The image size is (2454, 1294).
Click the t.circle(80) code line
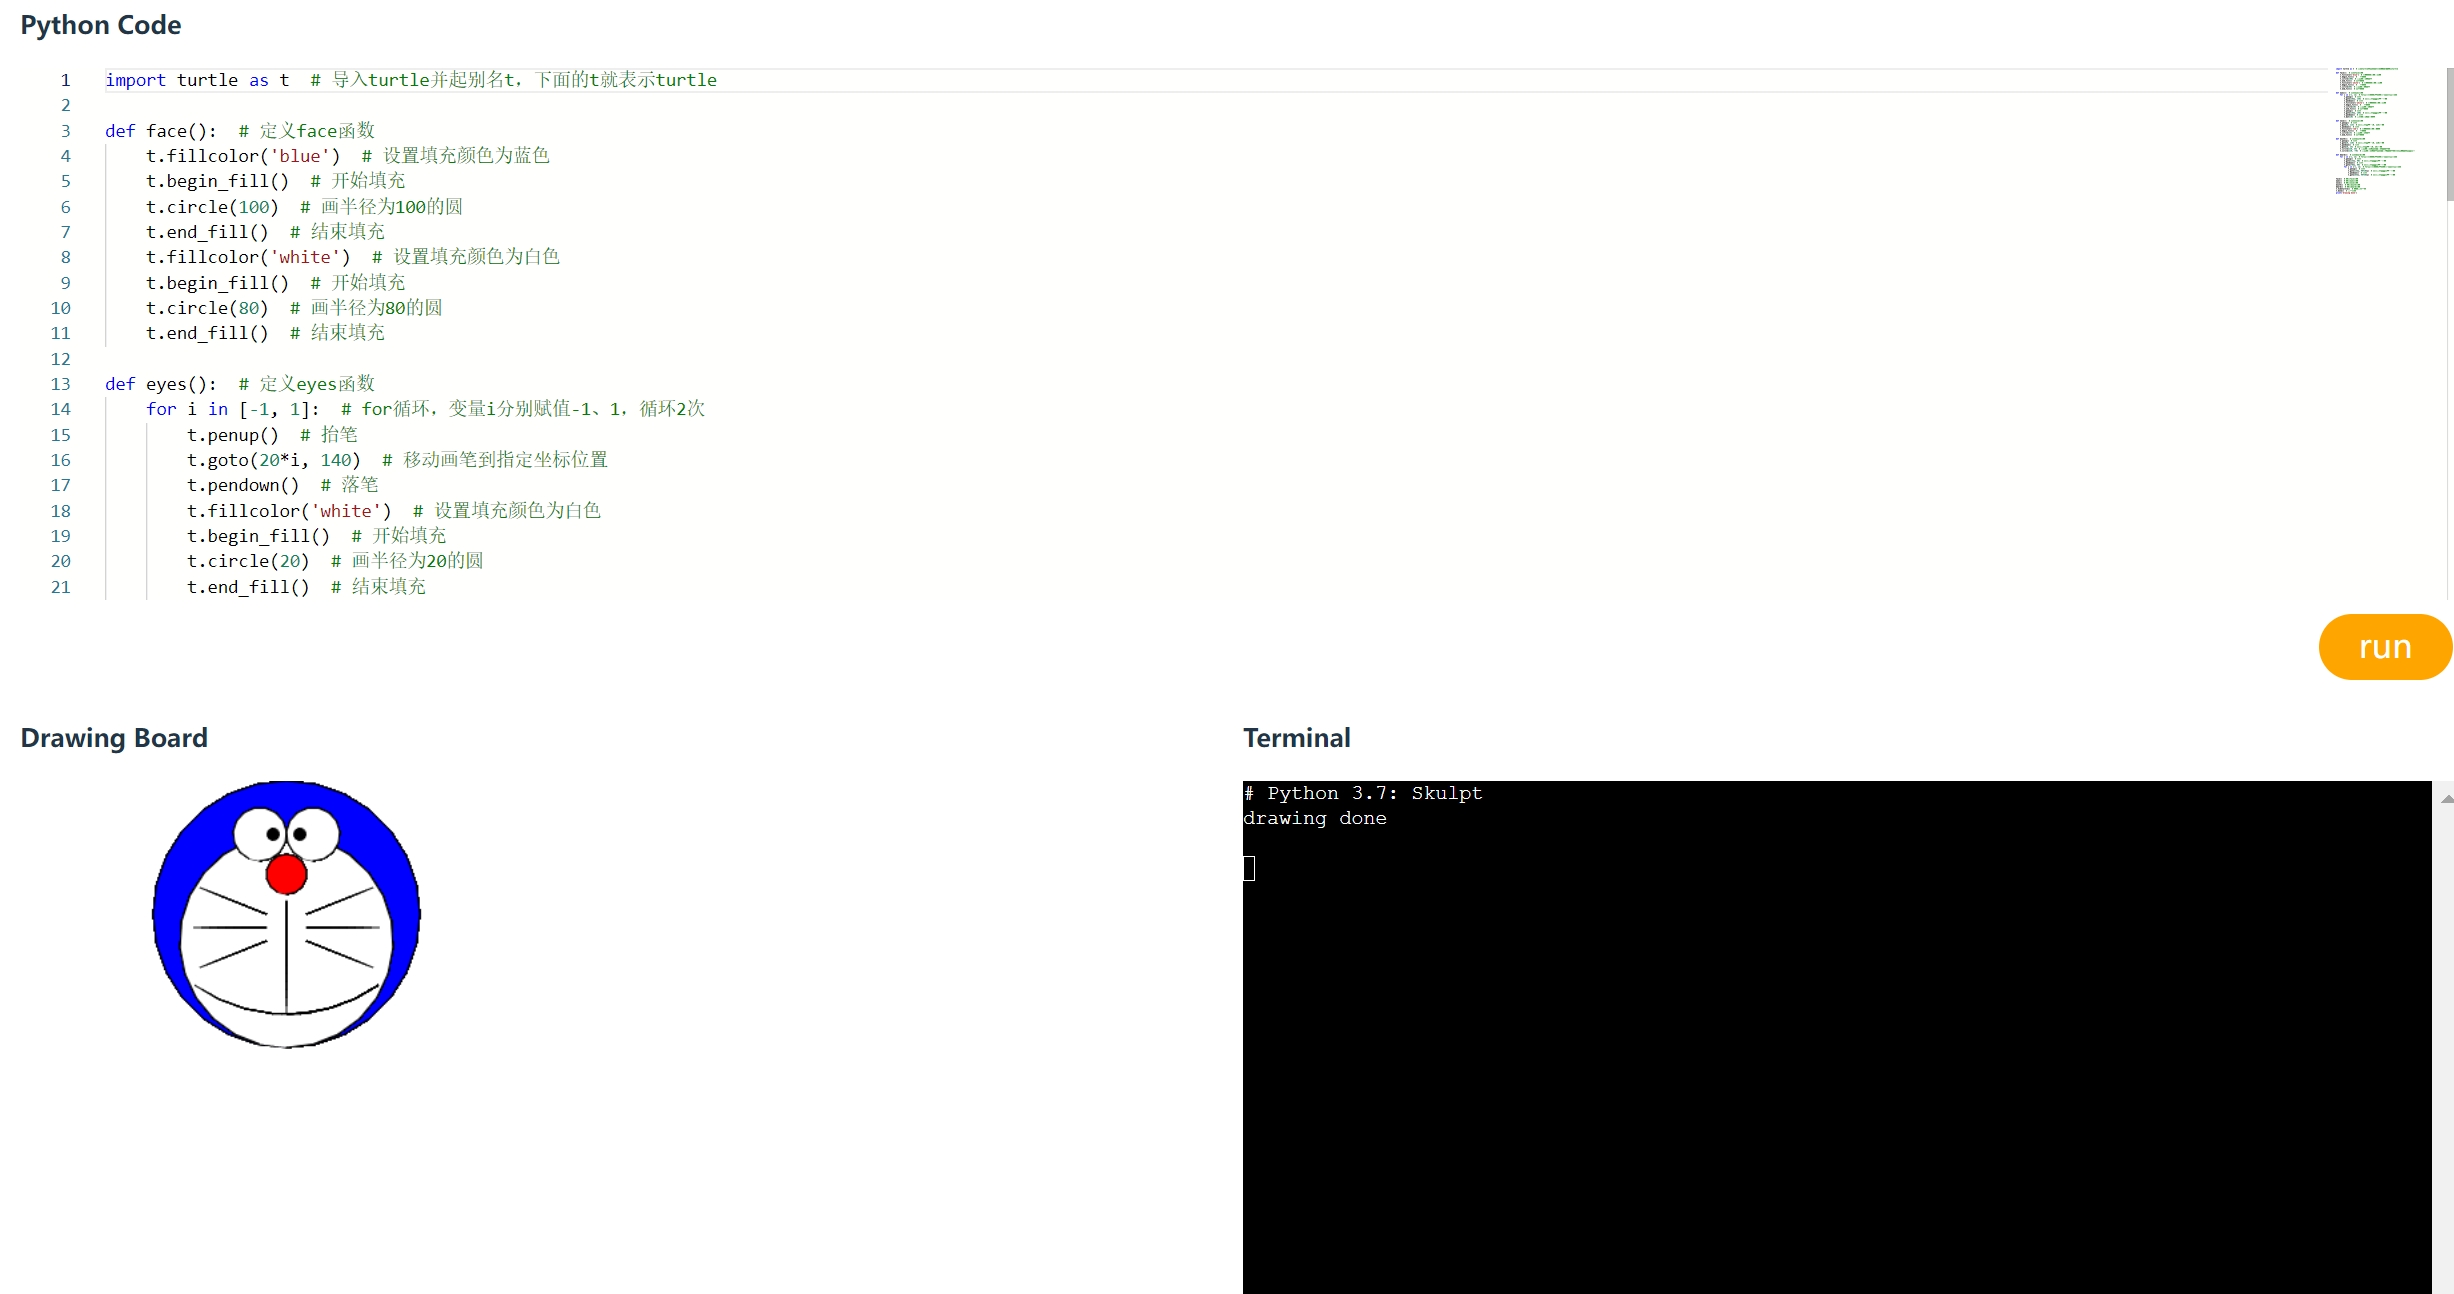[294, 308]
